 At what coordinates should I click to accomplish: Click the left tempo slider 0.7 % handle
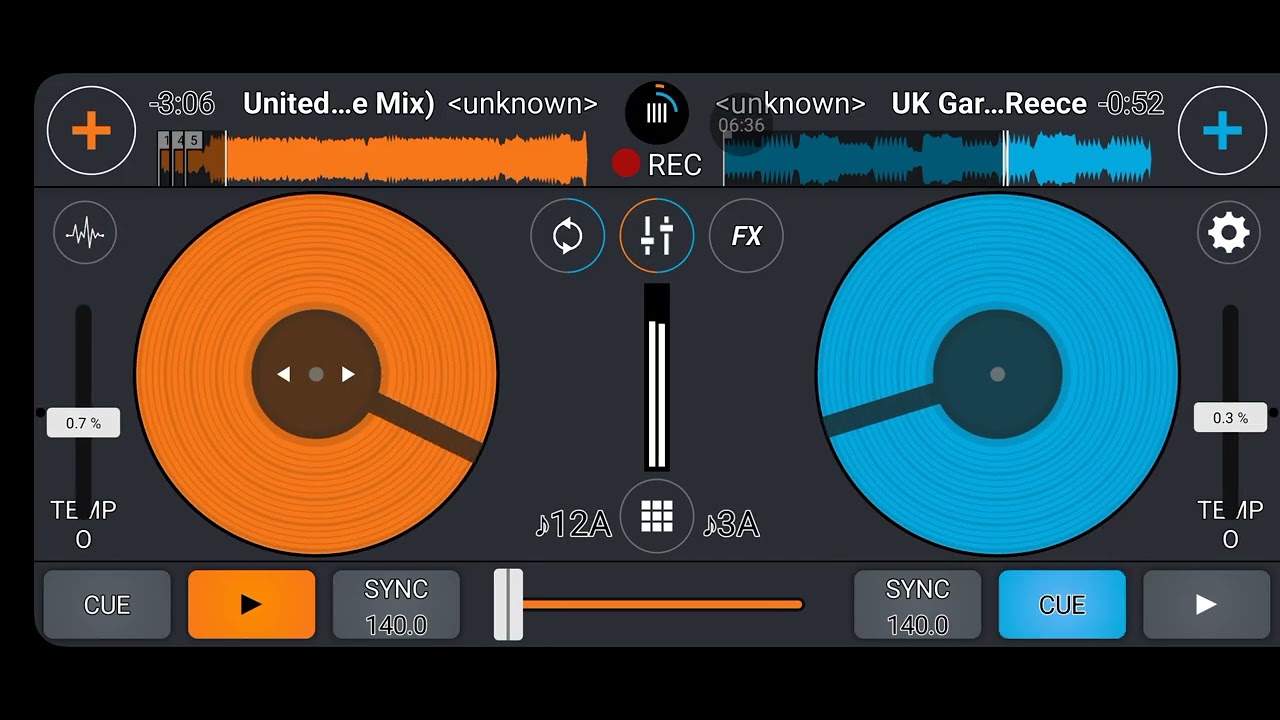(x=83, y=423)
